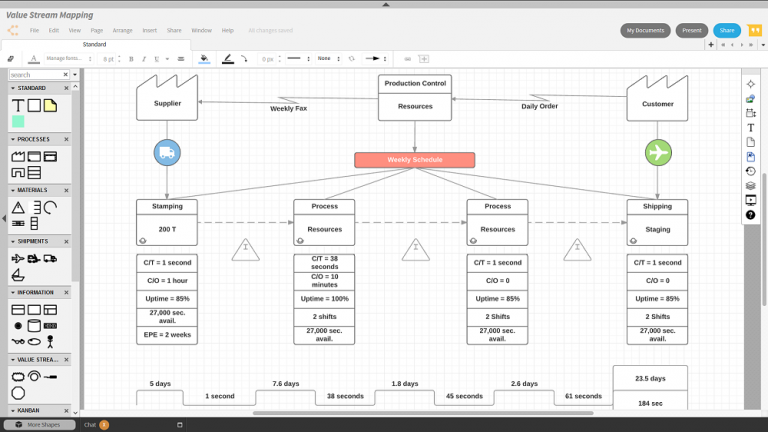Toggle bold text formatting
Viewport: 768px width, 432px height.
click(131, 59)
